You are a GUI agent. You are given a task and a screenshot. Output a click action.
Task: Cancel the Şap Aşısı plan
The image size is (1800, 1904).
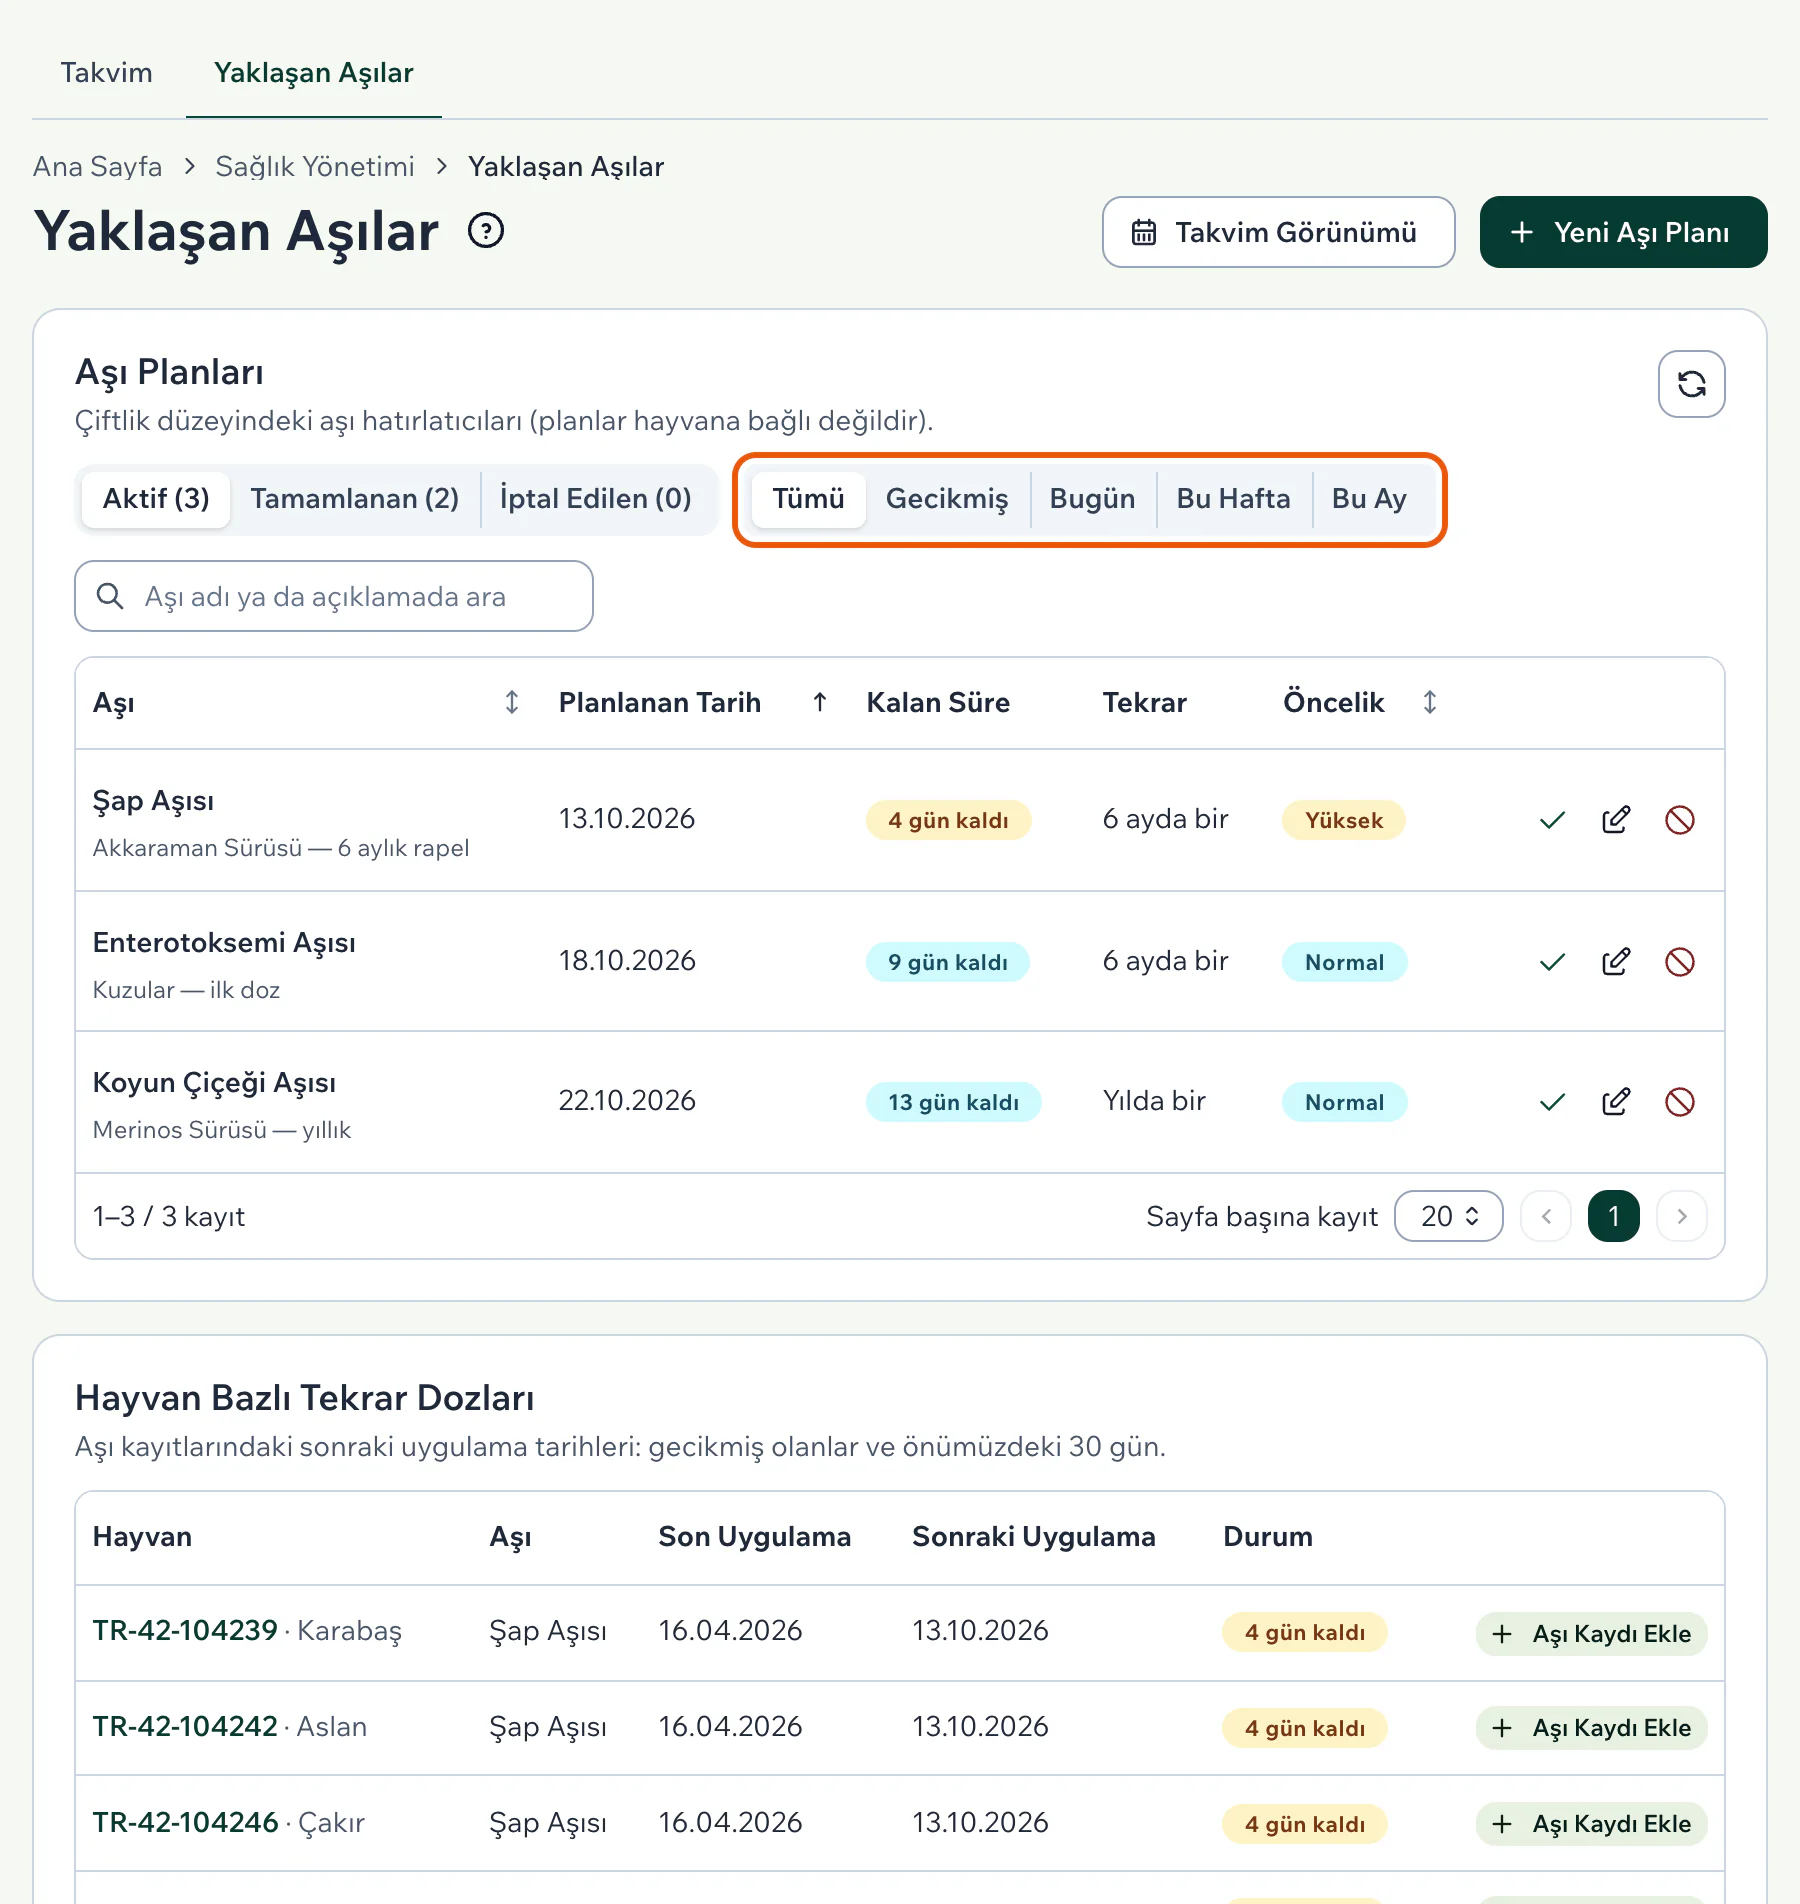[x=1680, y=820]
